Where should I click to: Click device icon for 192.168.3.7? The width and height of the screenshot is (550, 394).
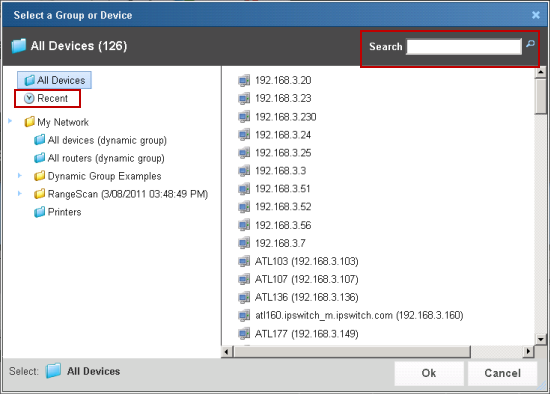click(244, 243)
